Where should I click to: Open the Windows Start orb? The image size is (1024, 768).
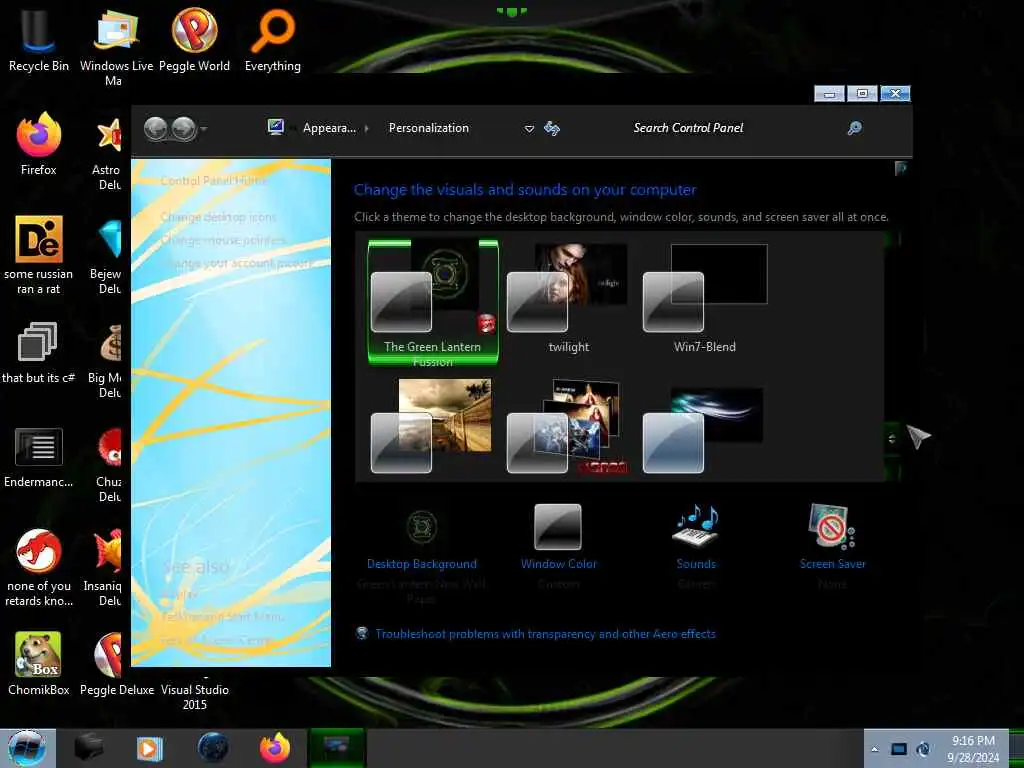(27, 748)
